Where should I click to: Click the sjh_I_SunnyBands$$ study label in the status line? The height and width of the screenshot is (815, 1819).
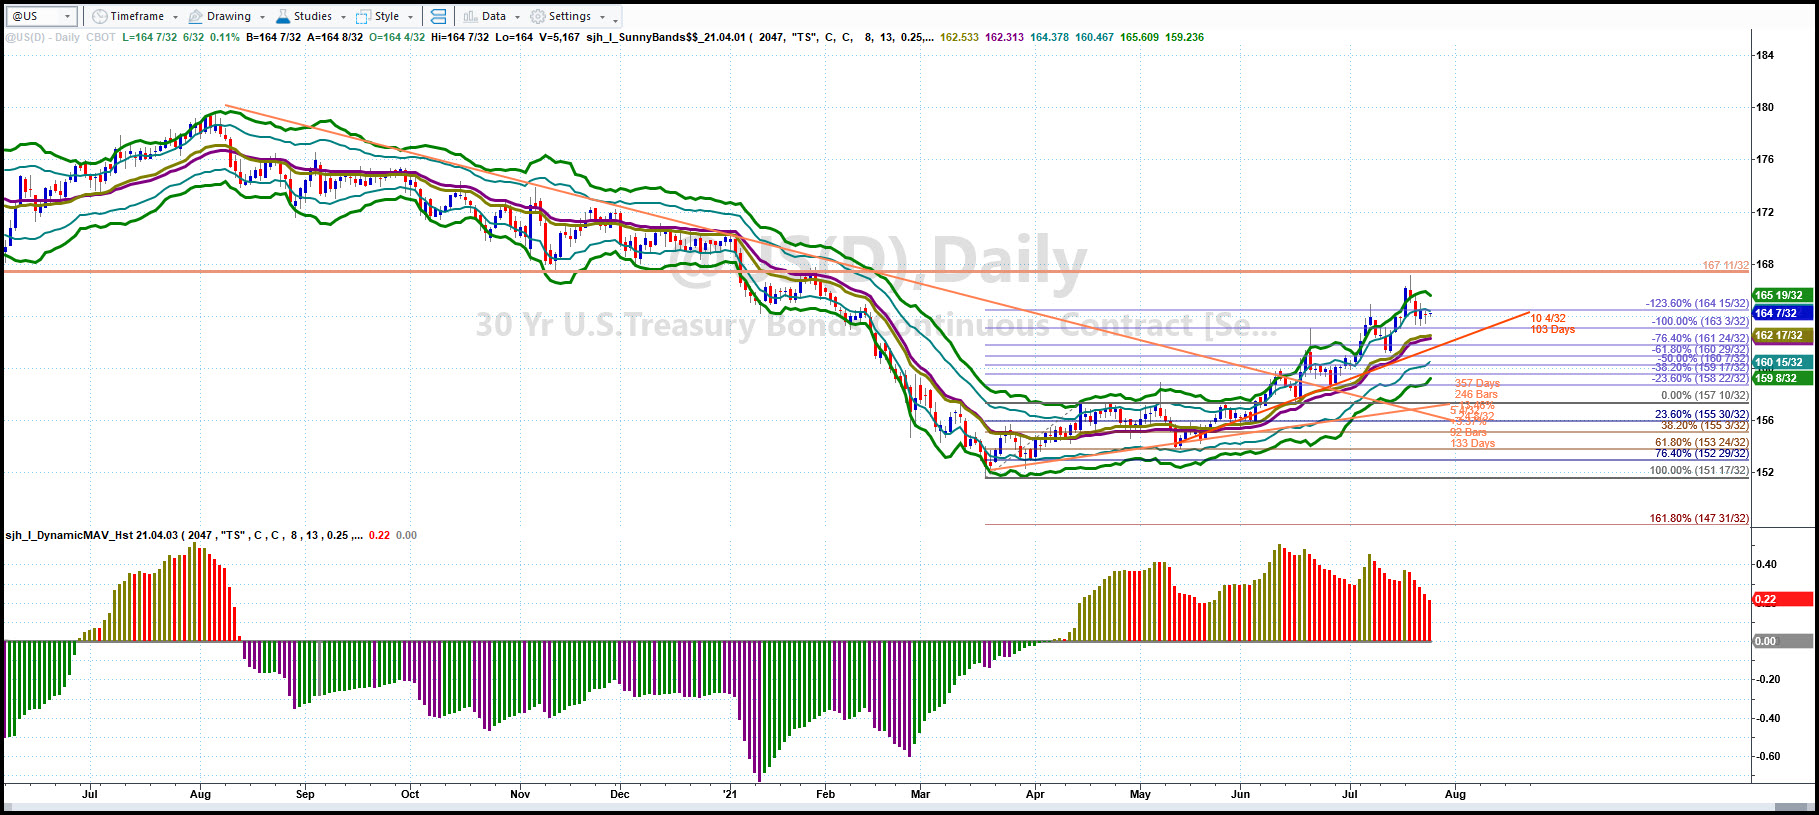[666, 37]
